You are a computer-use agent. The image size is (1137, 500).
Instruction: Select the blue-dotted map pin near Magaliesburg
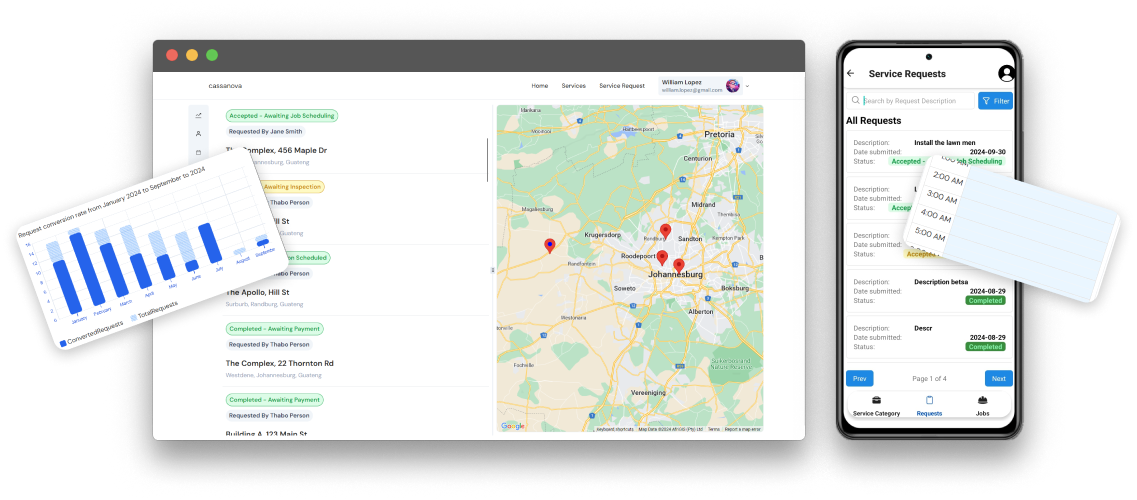pos(550,246)
